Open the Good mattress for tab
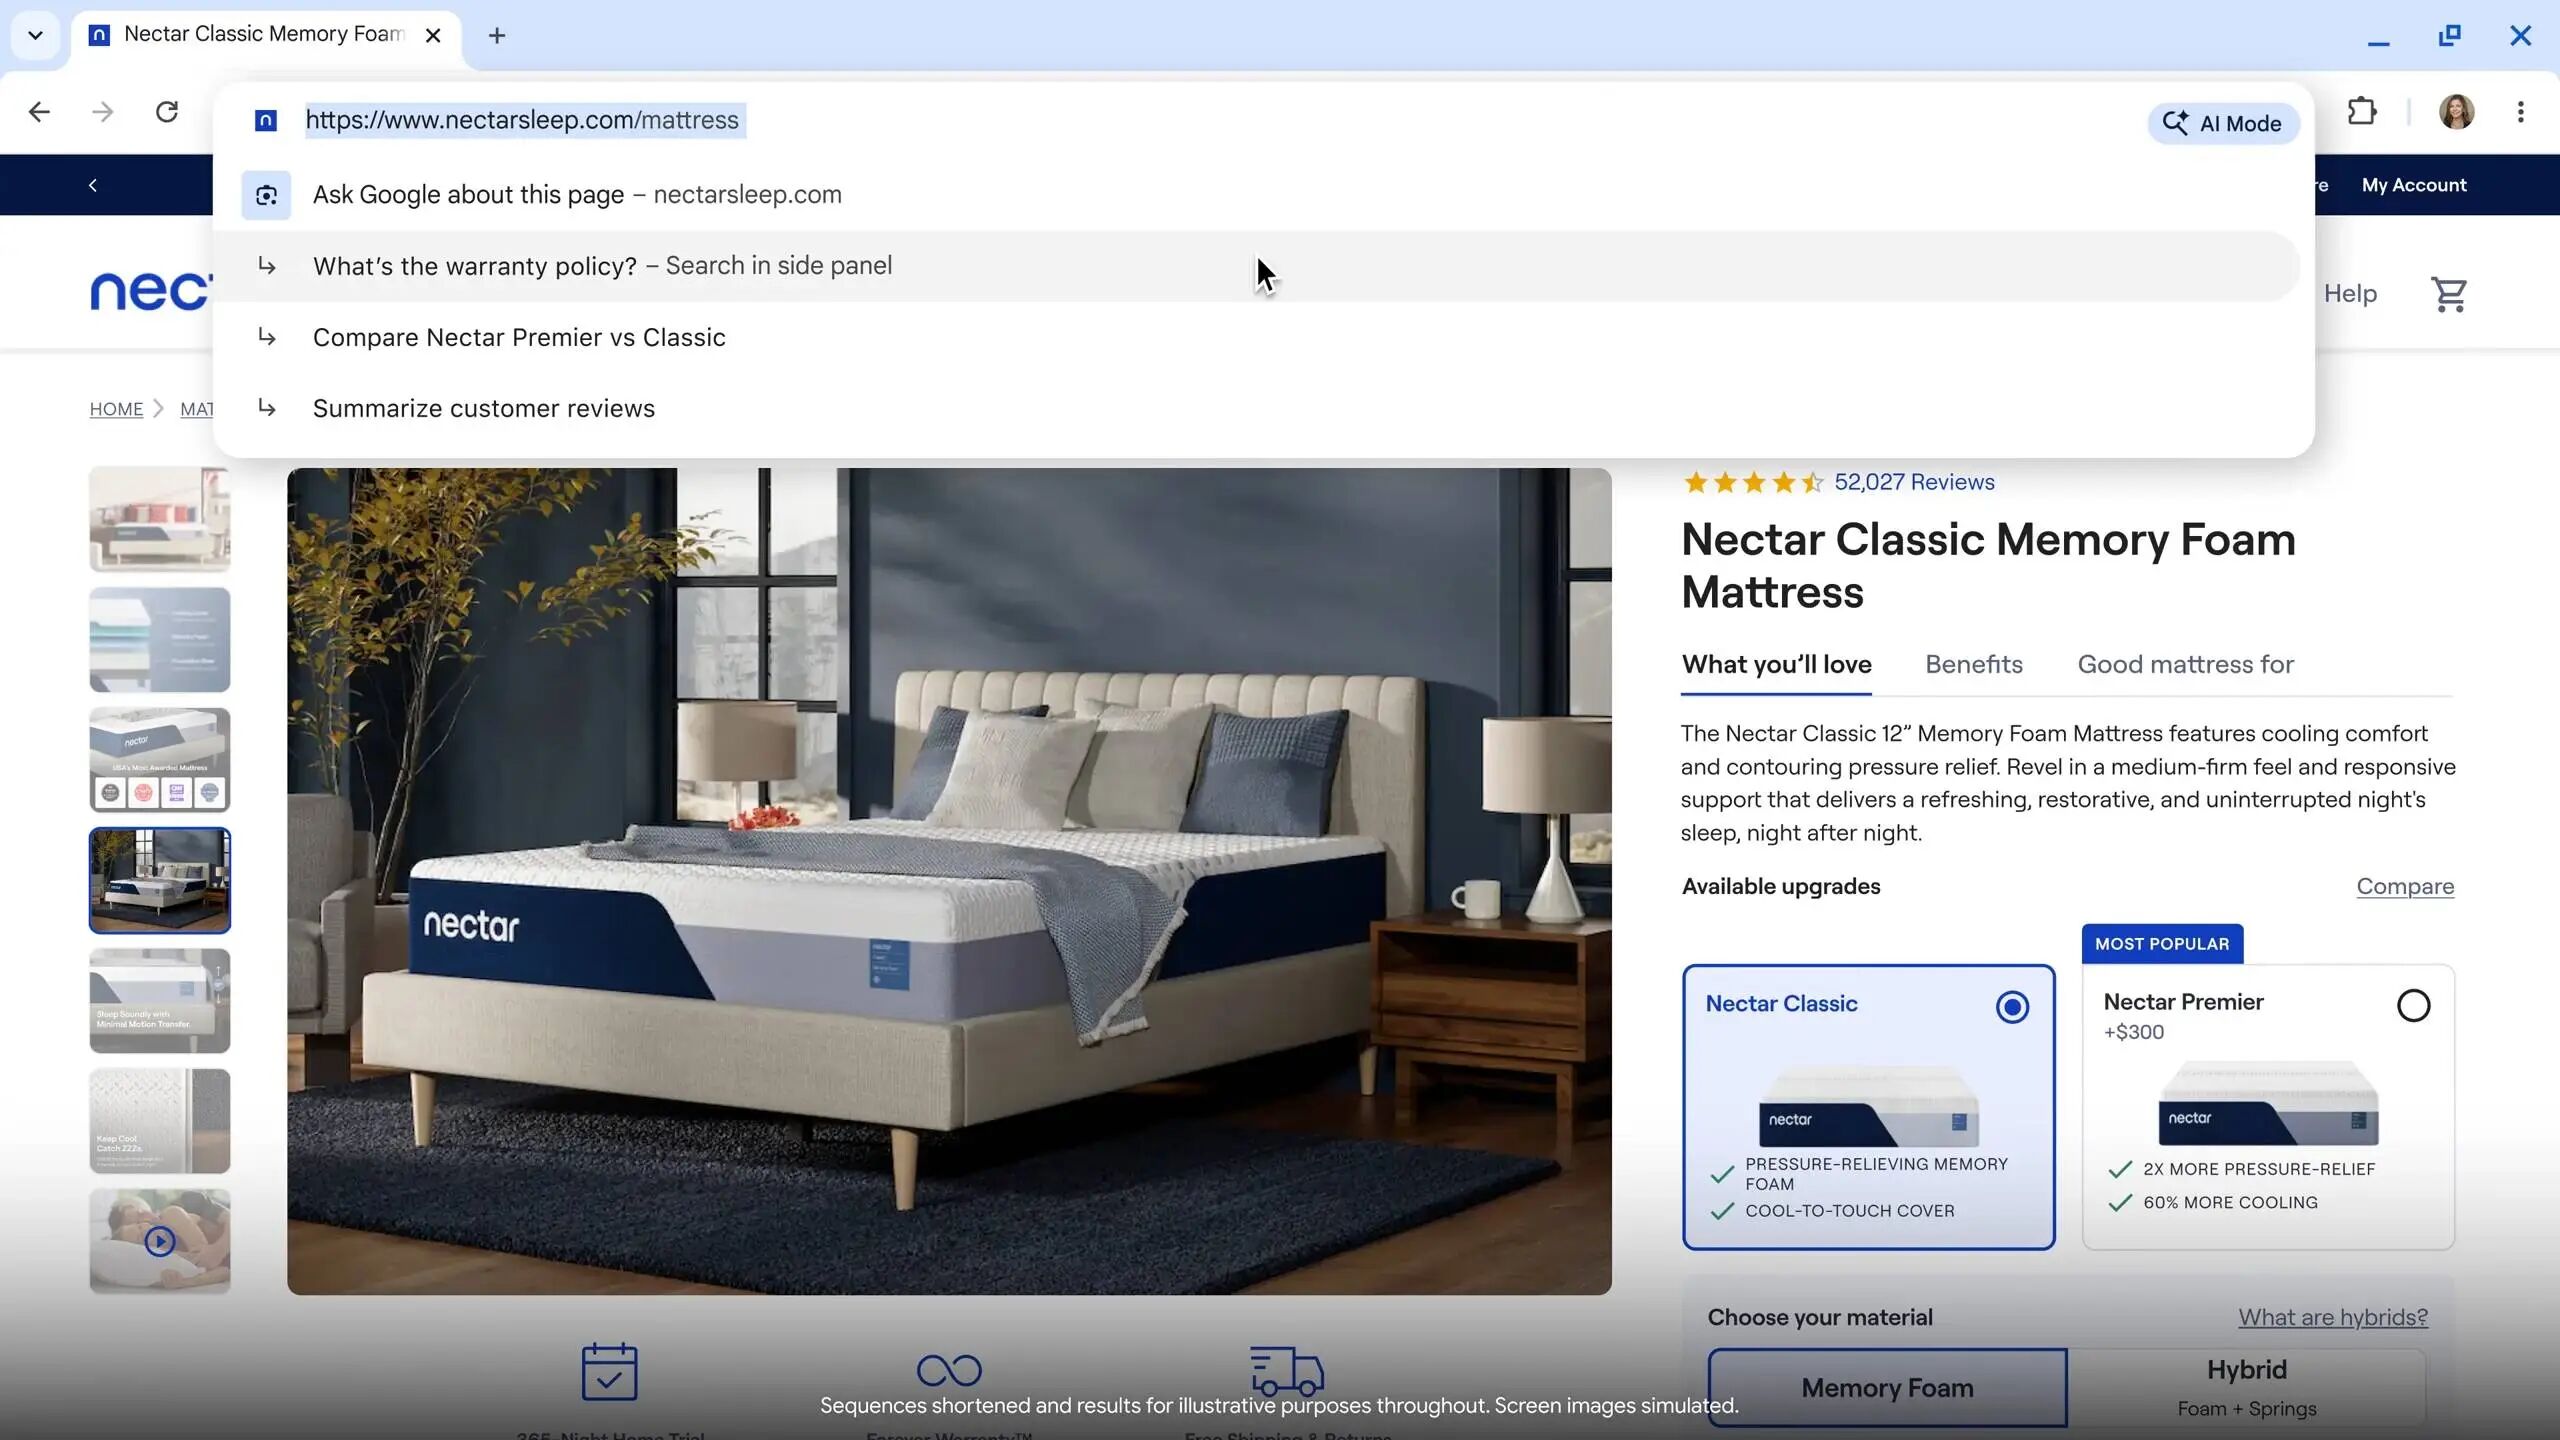Screen dimensions: 2560x1440 [2185, 665]
